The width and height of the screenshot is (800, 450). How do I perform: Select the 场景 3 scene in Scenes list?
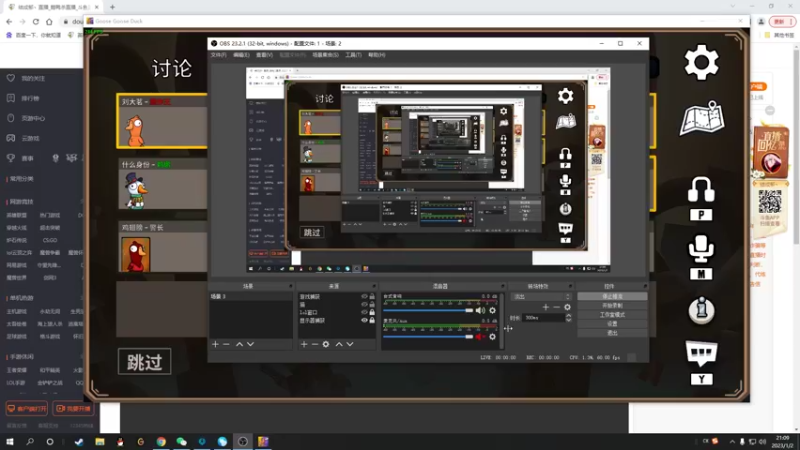(251, 296)
